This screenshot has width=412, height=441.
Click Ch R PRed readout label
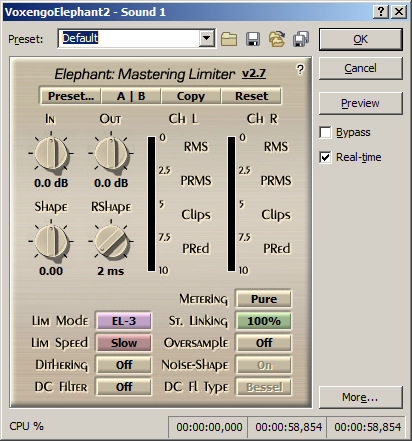(277, 249)
